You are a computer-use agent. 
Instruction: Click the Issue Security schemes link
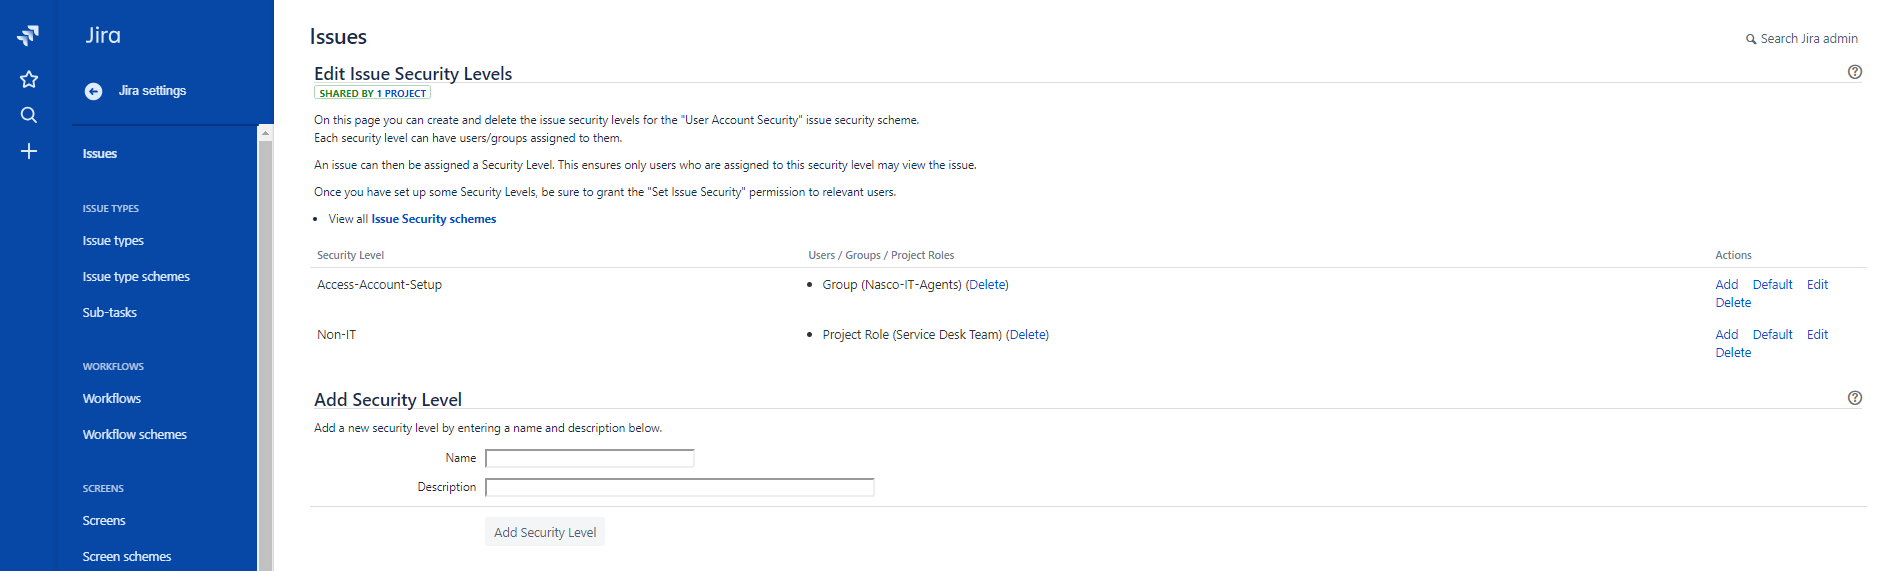434,219
